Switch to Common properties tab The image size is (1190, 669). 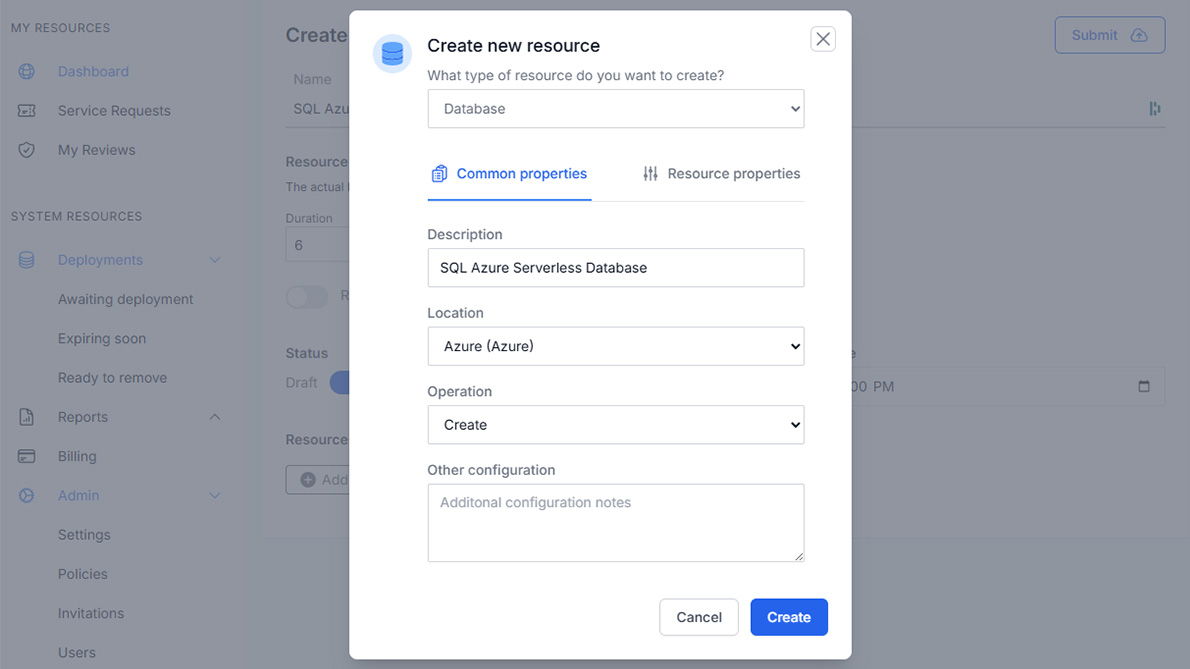coord(509,174)
